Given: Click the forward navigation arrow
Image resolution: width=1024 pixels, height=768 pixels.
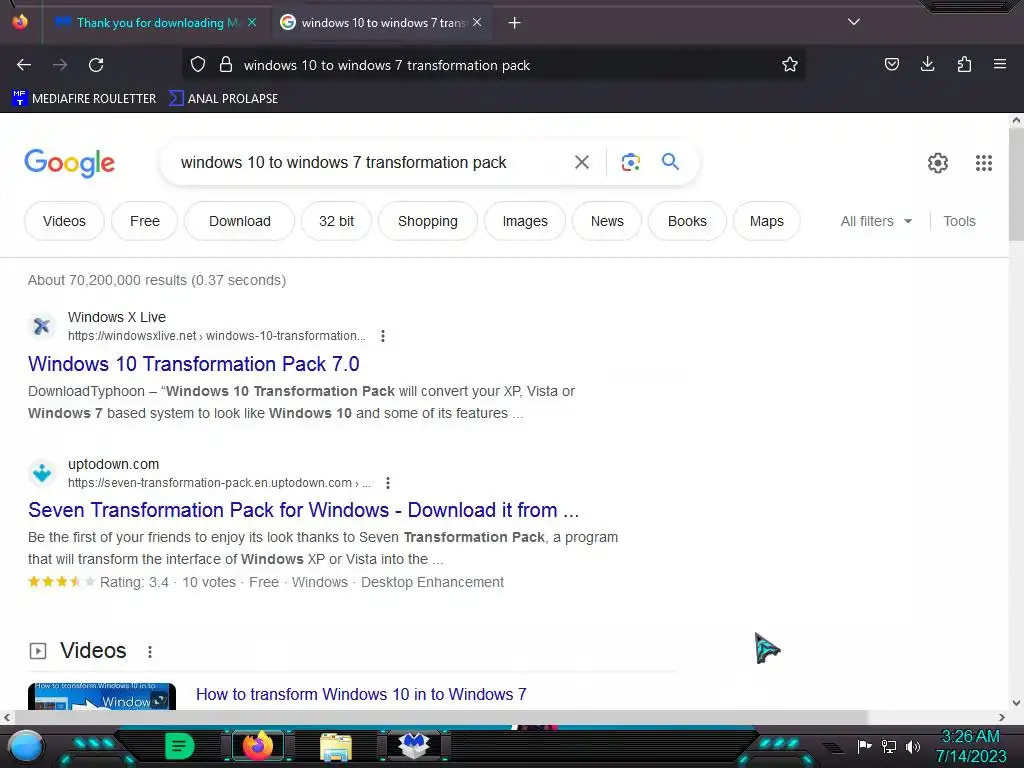Looking at the screenshot, I should pyautogui.click(x=60, y=65).
